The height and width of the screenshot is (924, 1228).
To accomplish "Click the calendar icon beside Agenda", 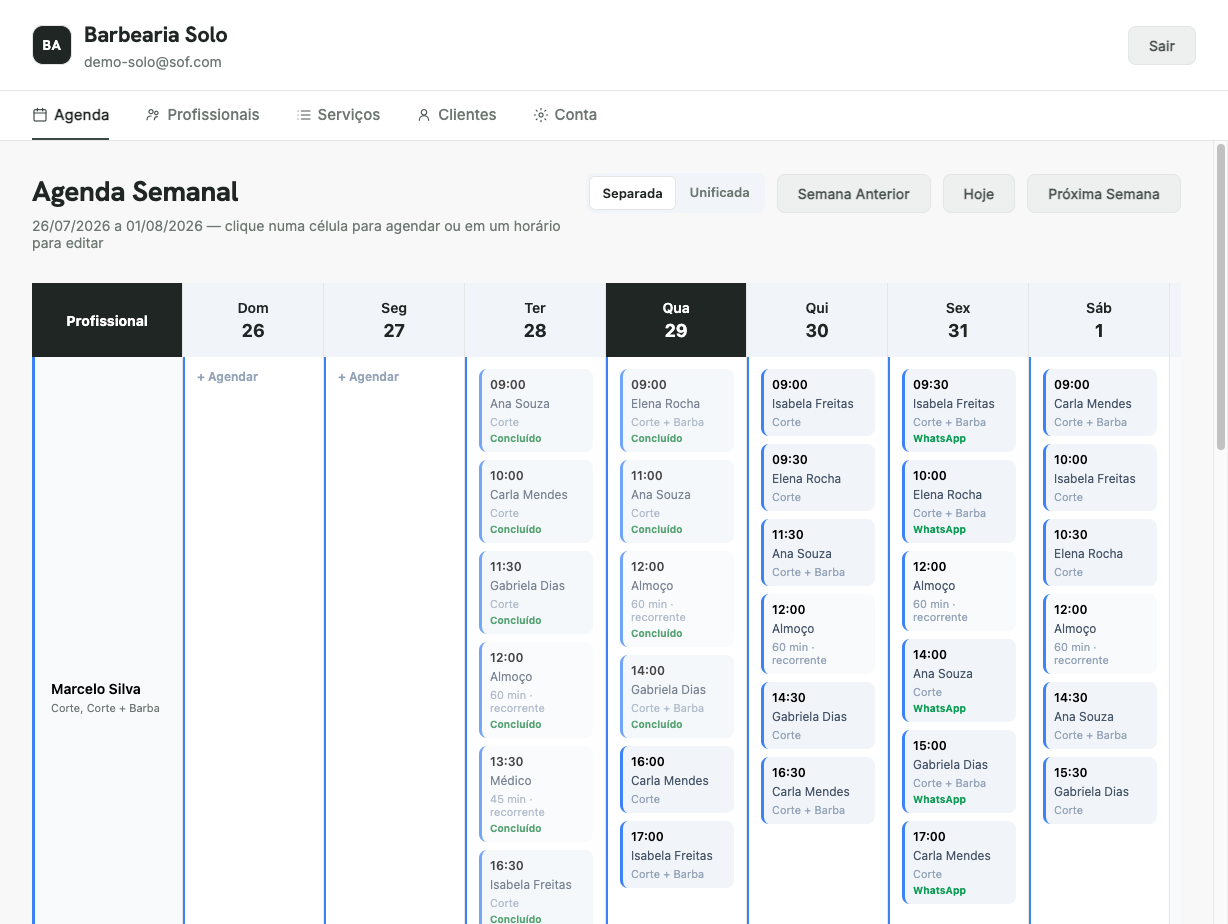I will [40, 115].
